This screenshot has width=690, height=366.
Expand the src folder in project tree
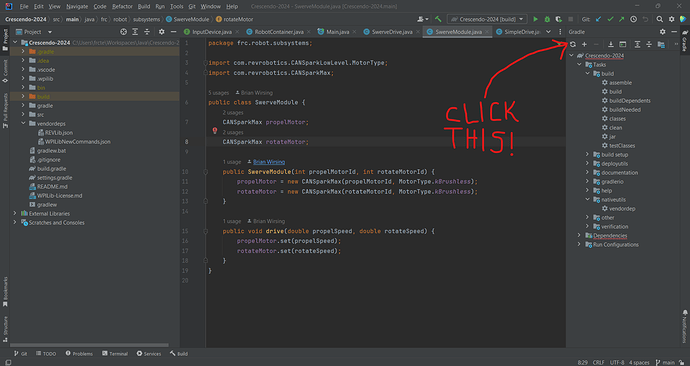click(x=23, y=114)
